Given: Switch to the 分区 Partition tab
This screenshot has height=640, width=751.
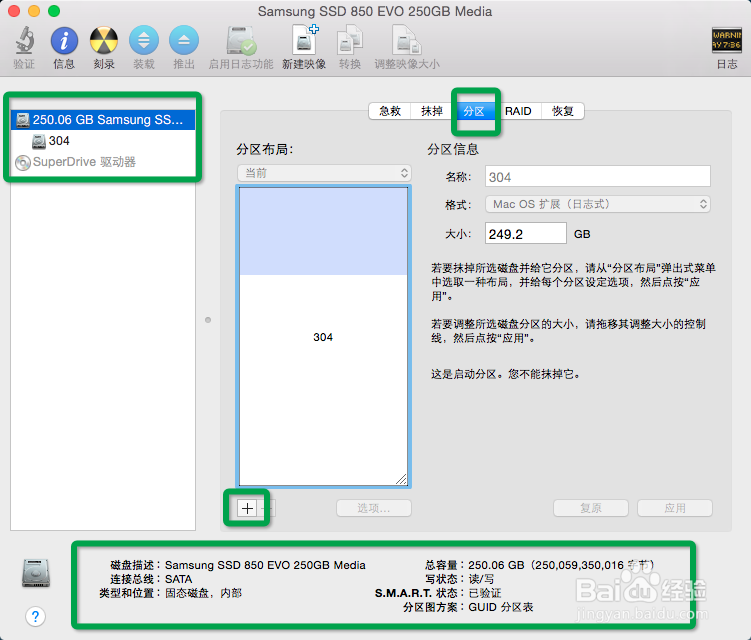Looking at the screenshot, I should [474, 111].
